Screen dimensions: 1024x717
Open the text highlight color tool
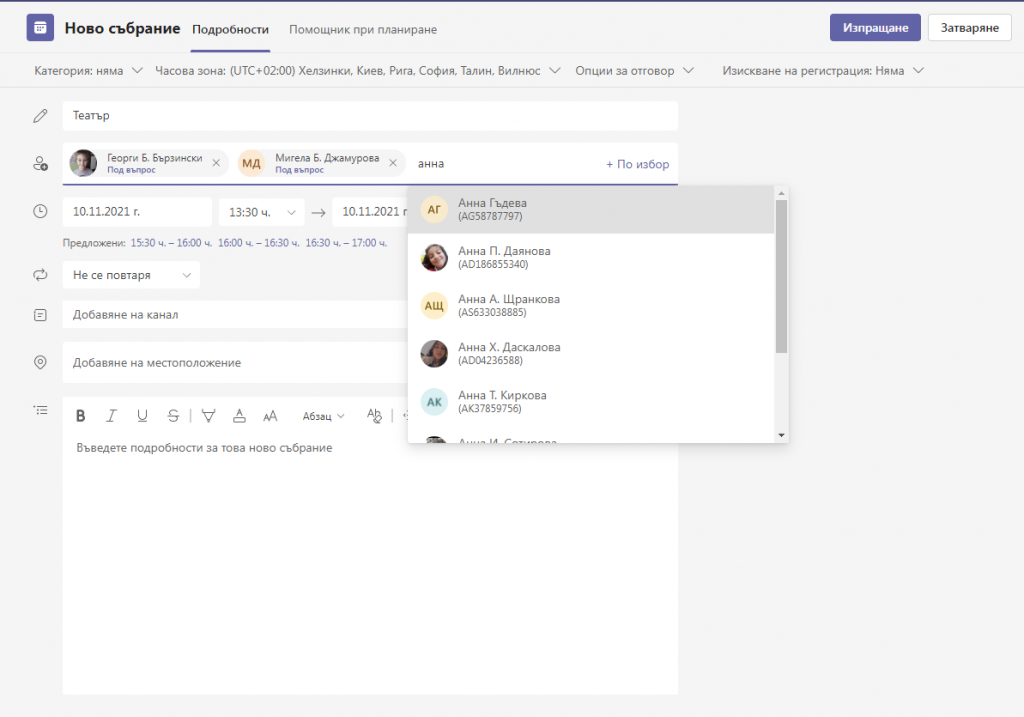208,416
